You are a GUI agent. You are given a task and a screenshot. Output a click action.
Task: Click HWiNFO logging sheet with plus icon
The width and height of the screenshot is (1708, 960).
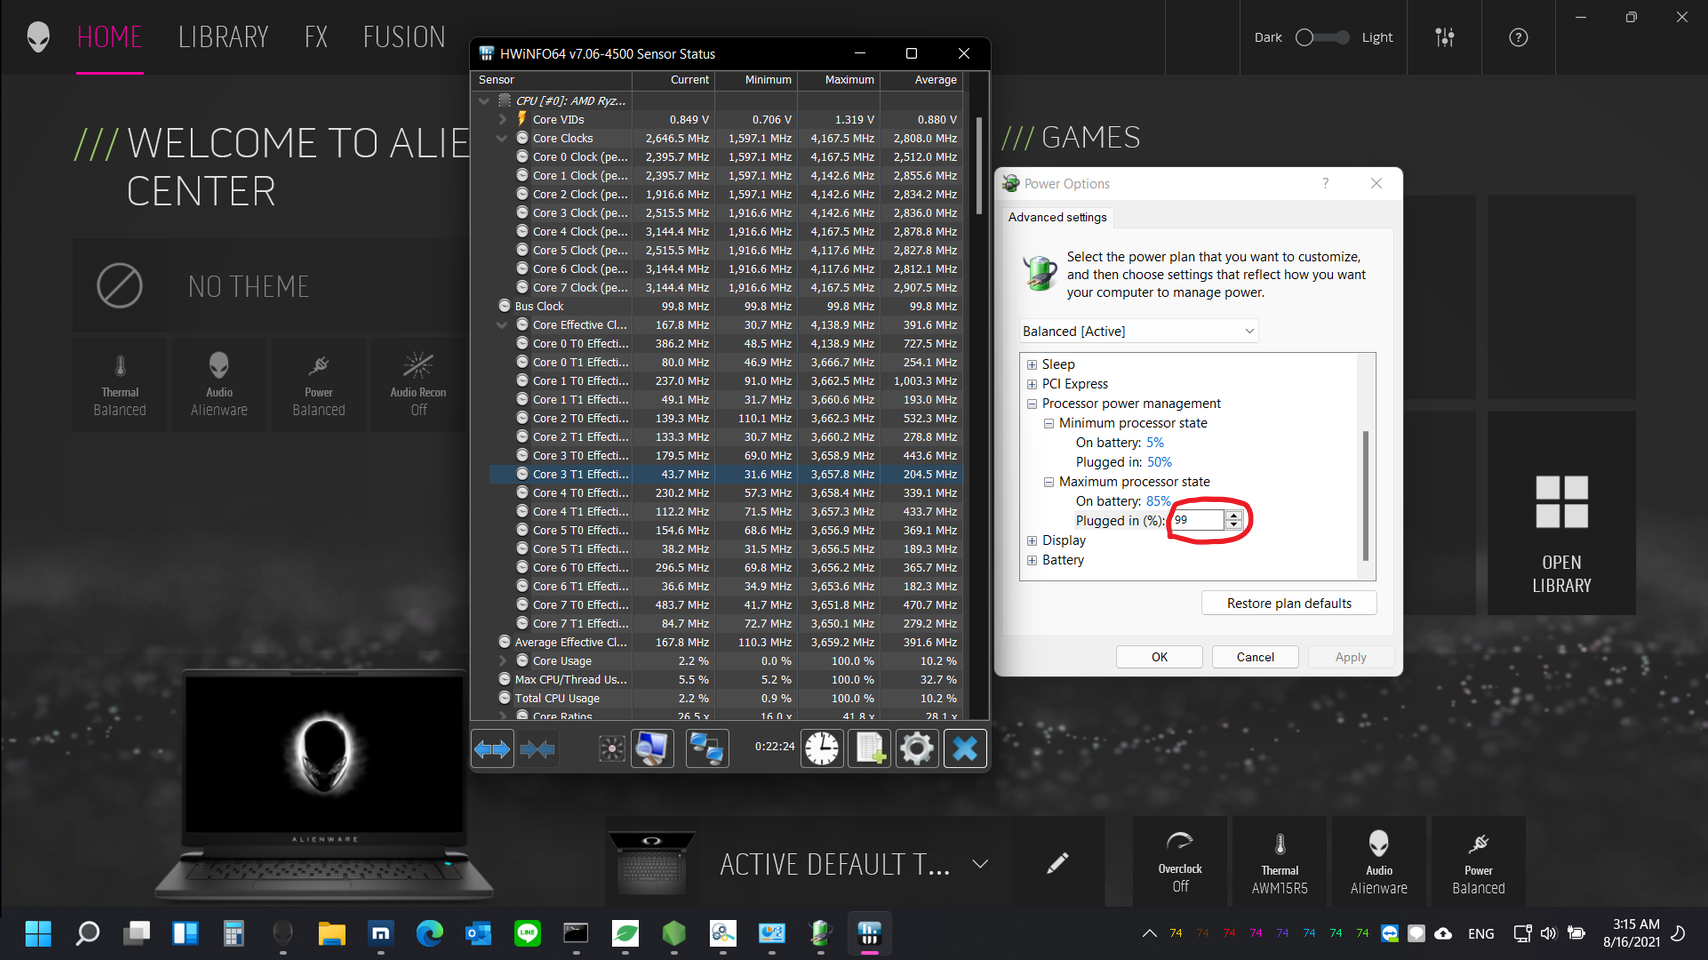click(869, 749)
